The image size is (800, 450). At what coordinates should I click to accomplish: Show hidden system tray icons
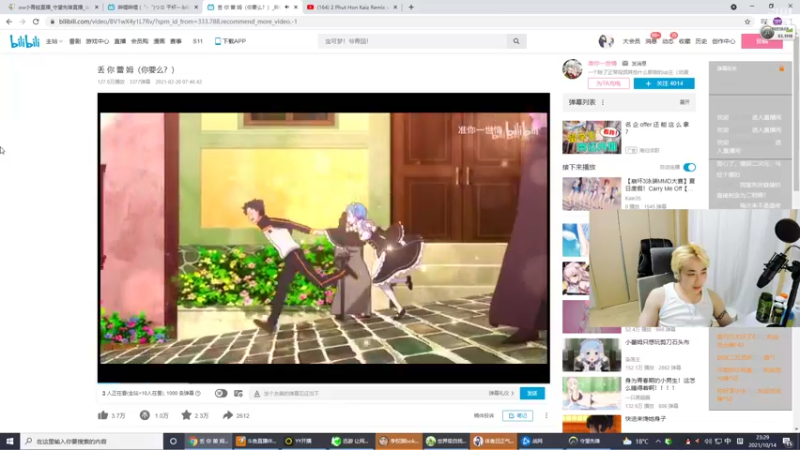pyautogui.click(x=658, y=441)
